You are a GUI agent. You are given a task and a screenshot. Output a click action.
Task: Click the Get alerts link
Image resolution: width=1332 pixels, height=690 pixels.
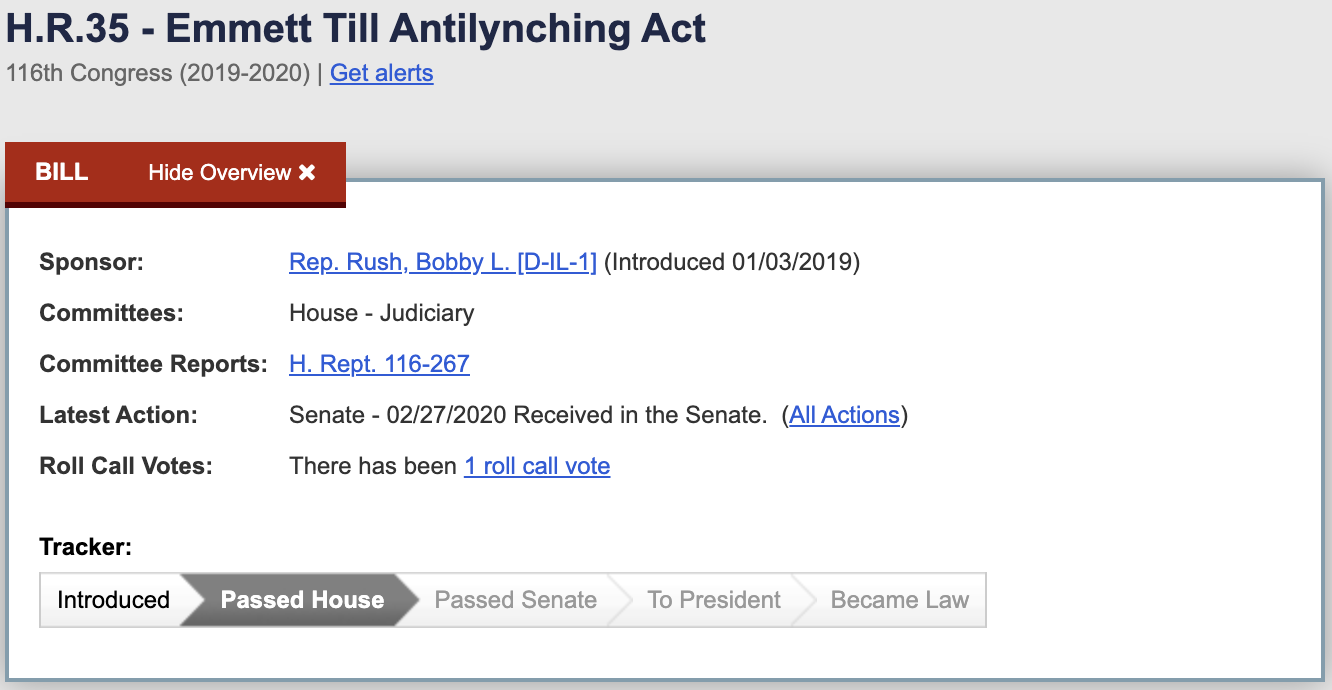(x=381, y=73)
